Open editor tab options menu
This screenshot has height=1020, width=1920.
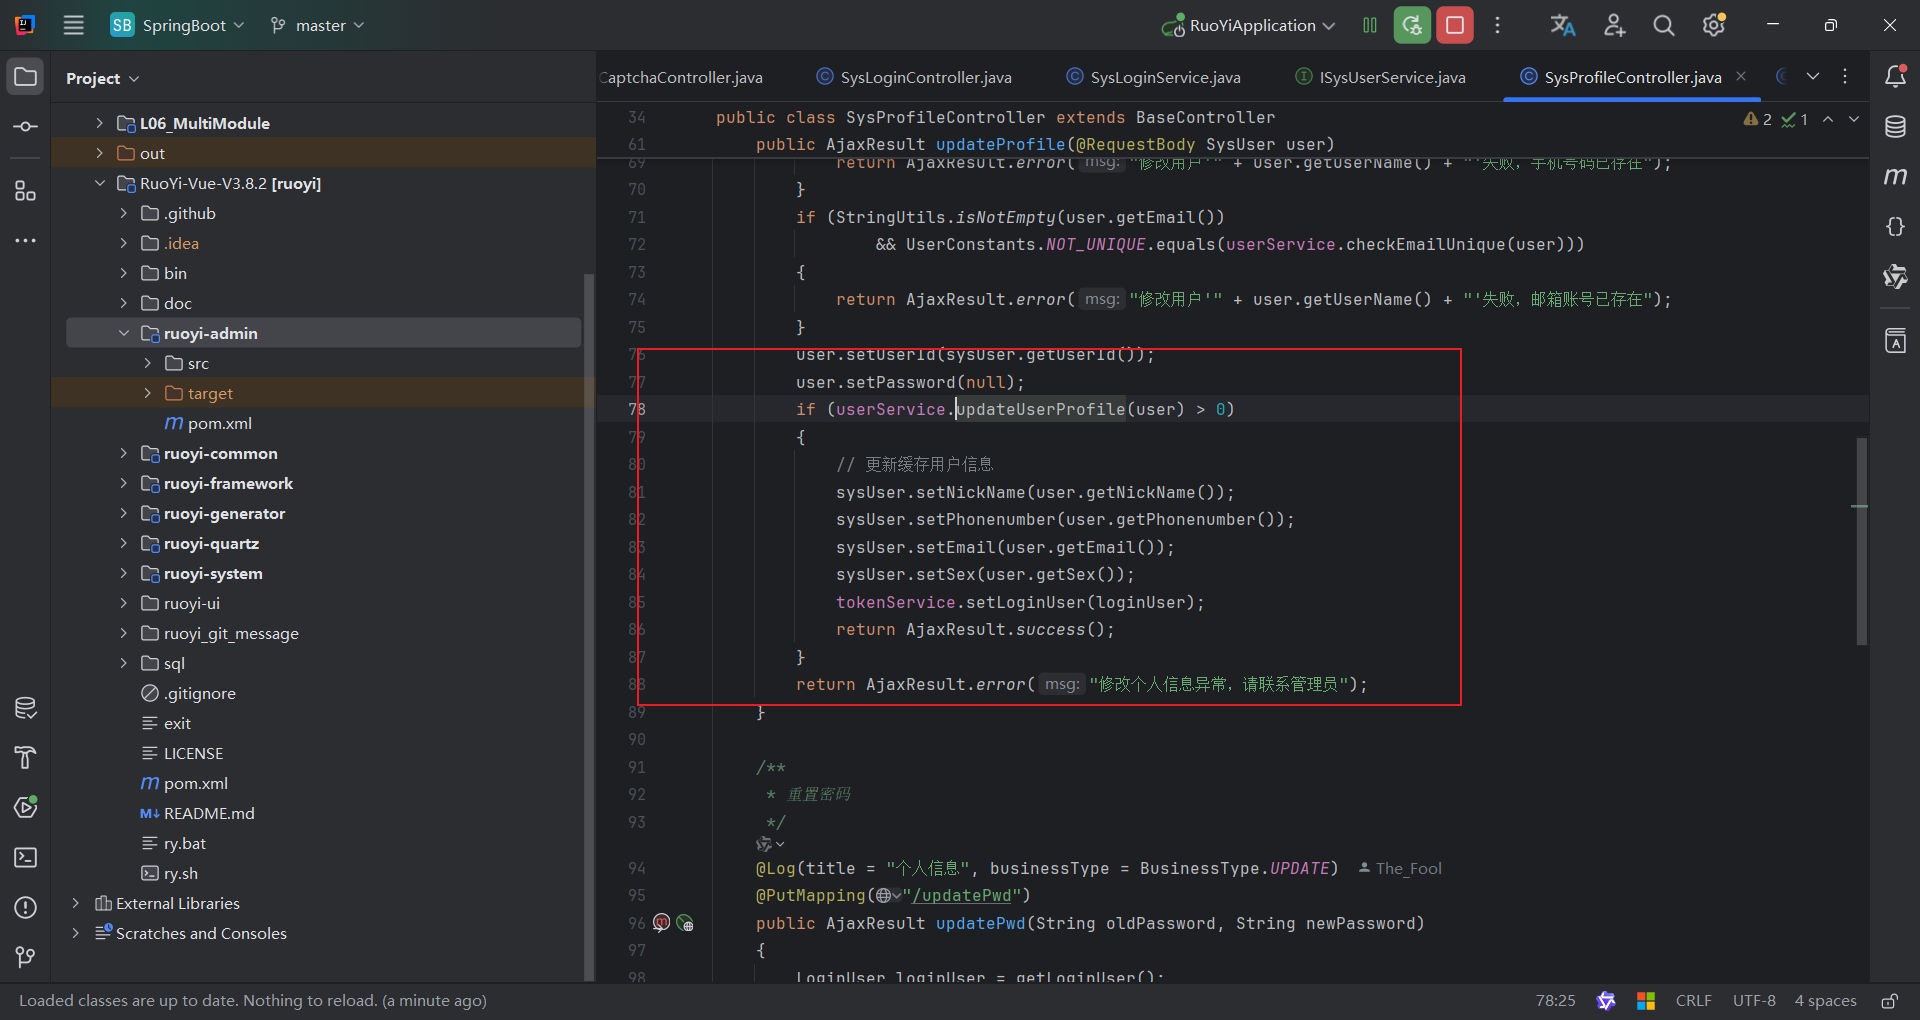[1845, 76]
